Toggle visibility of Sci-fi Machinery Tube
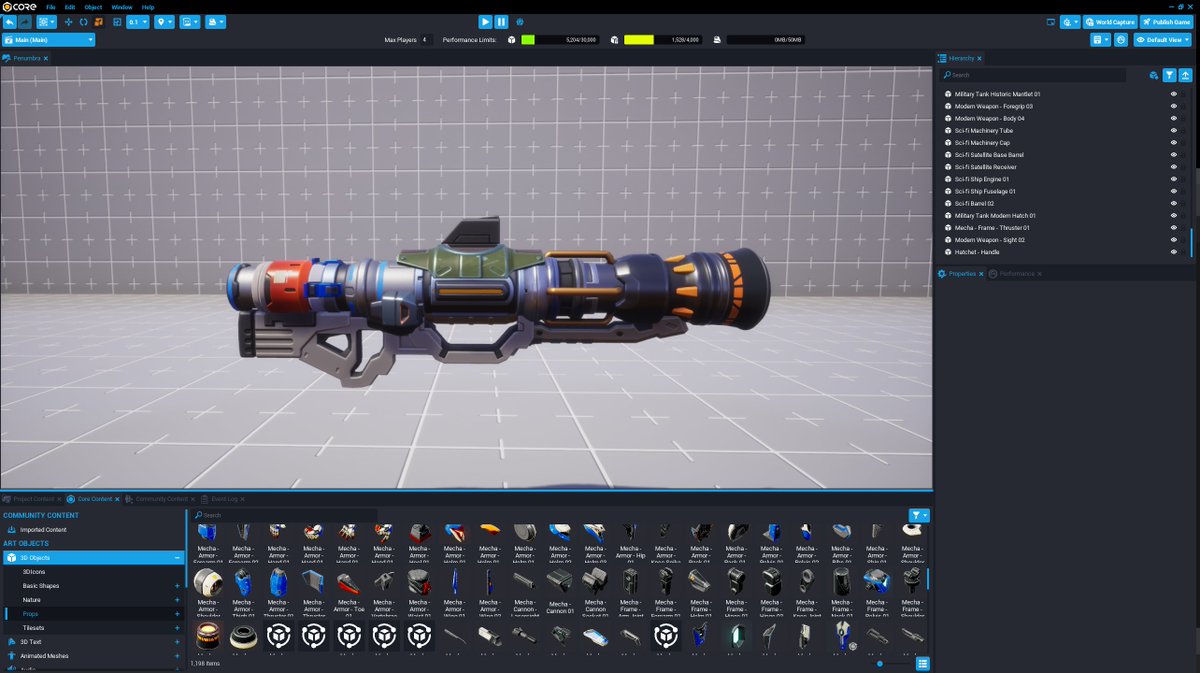 point(1174,131)
